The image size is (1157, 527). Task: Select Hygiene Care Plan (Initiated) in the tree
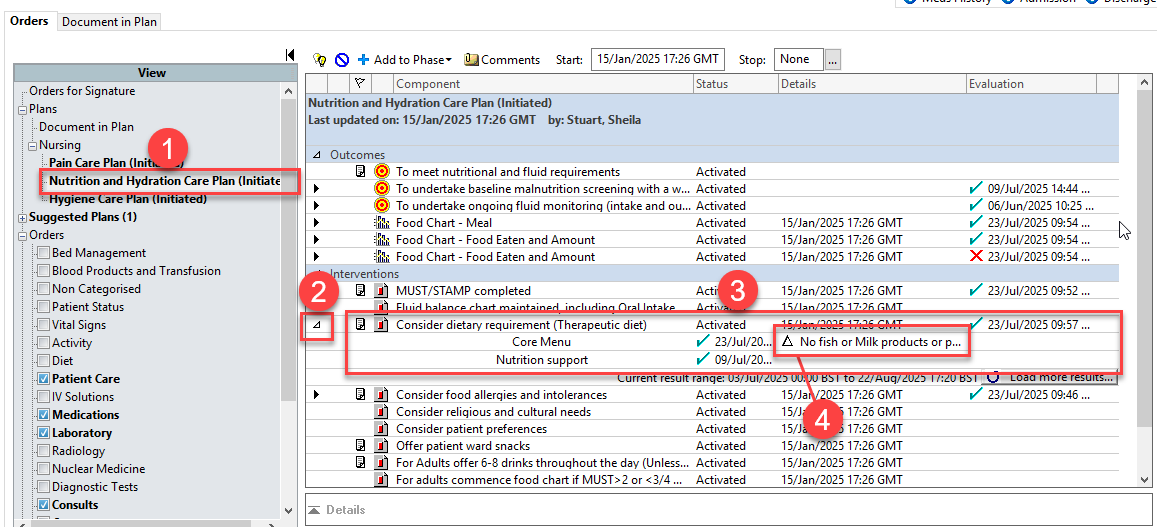click(x=128, y=199)
